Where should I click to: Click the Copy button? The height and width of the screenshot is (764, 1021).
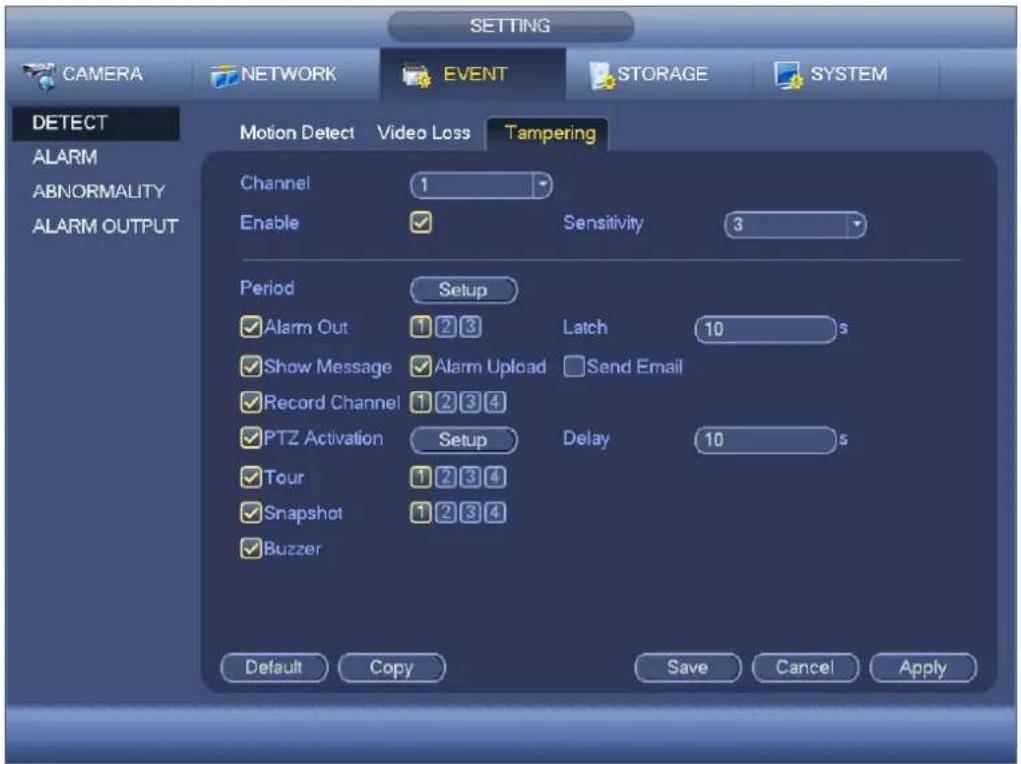point(392,668)
